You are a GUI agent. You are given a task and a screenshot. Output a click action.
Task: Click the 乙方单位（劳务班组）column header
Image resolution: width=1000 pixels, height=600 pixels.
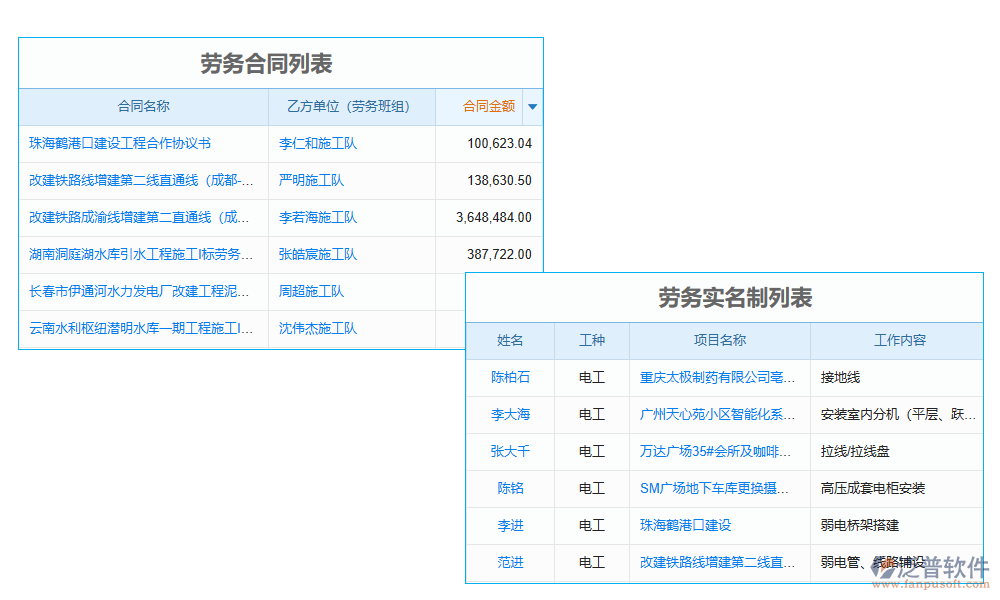(x=351, y=107)
